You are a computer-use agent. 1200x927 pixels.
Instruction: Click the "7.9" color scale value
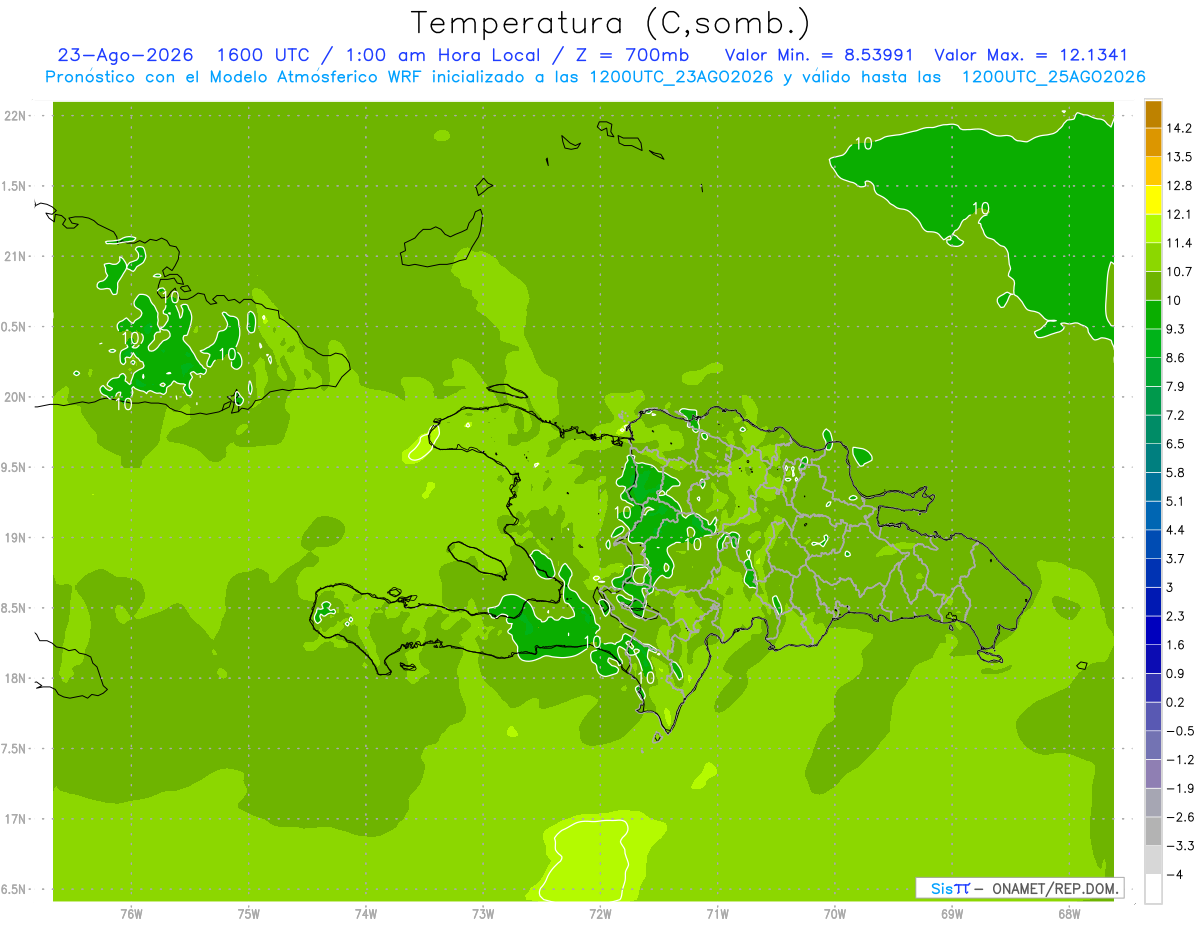[1175, 386]
